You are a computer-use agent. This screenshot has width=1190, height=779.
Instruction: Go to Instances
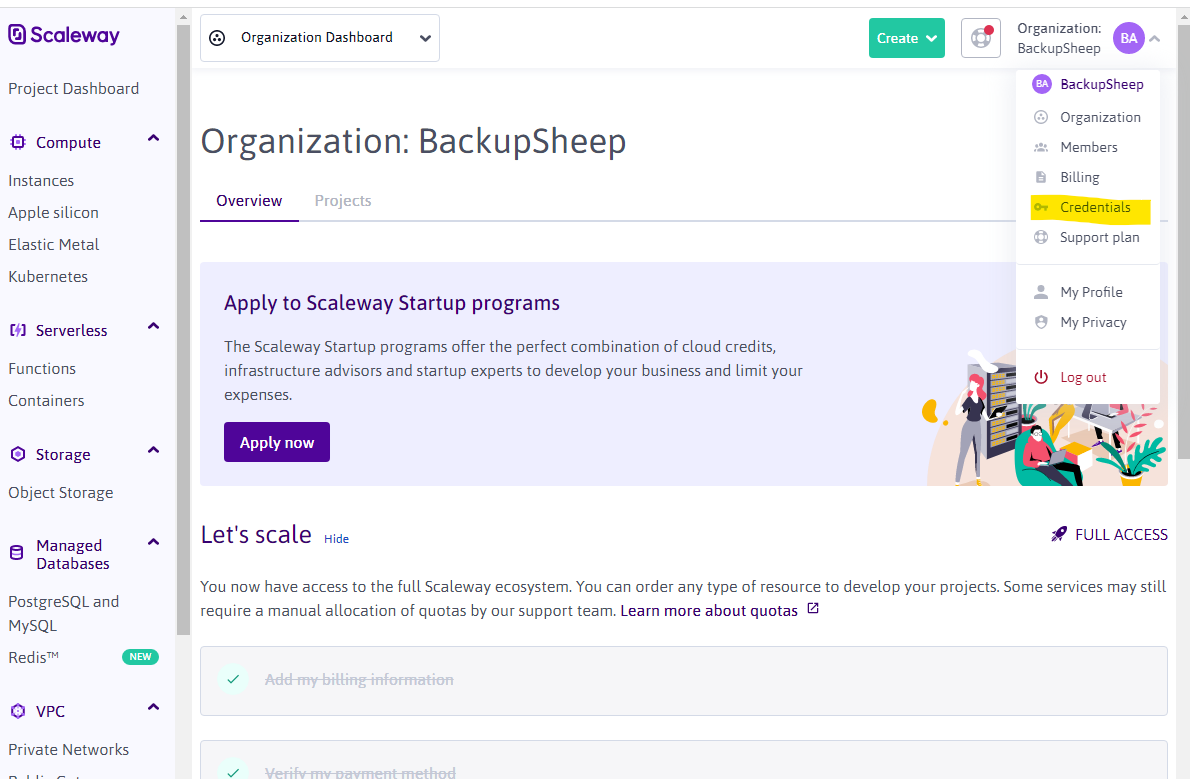pyautogui.click(x=41, y=181)
